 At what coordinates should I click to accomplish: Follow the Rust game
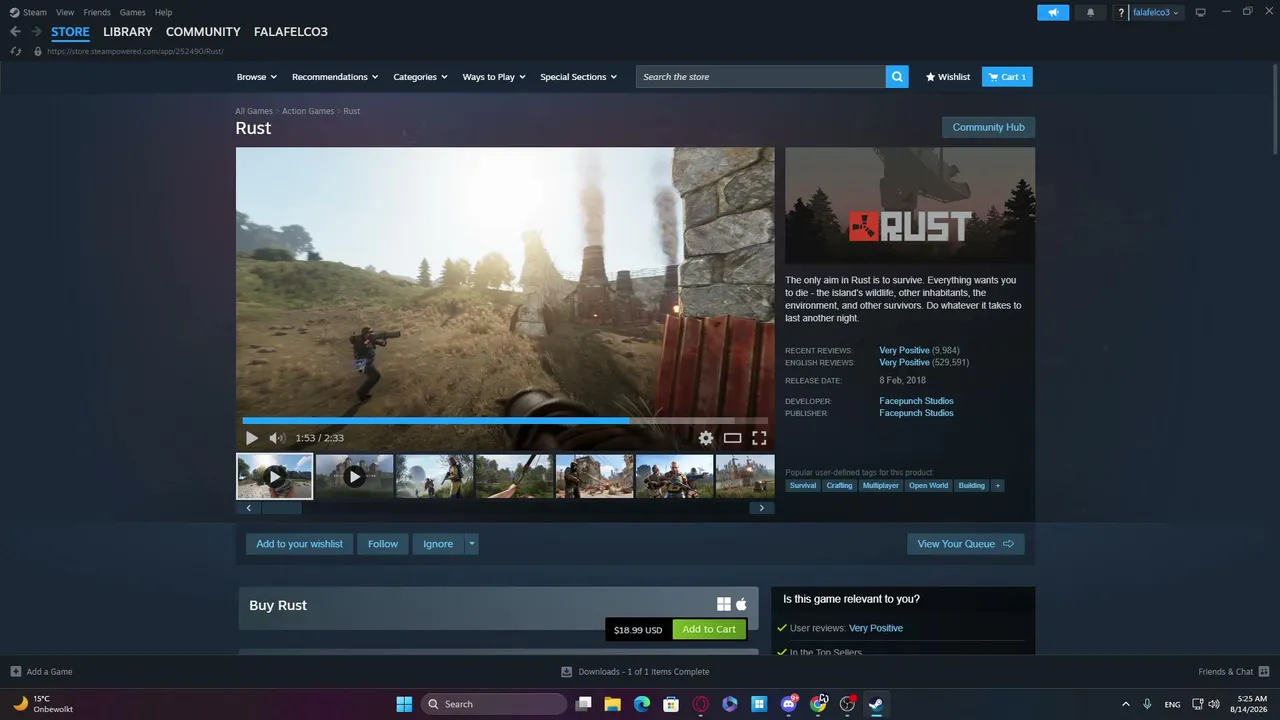tap(383, 544)
